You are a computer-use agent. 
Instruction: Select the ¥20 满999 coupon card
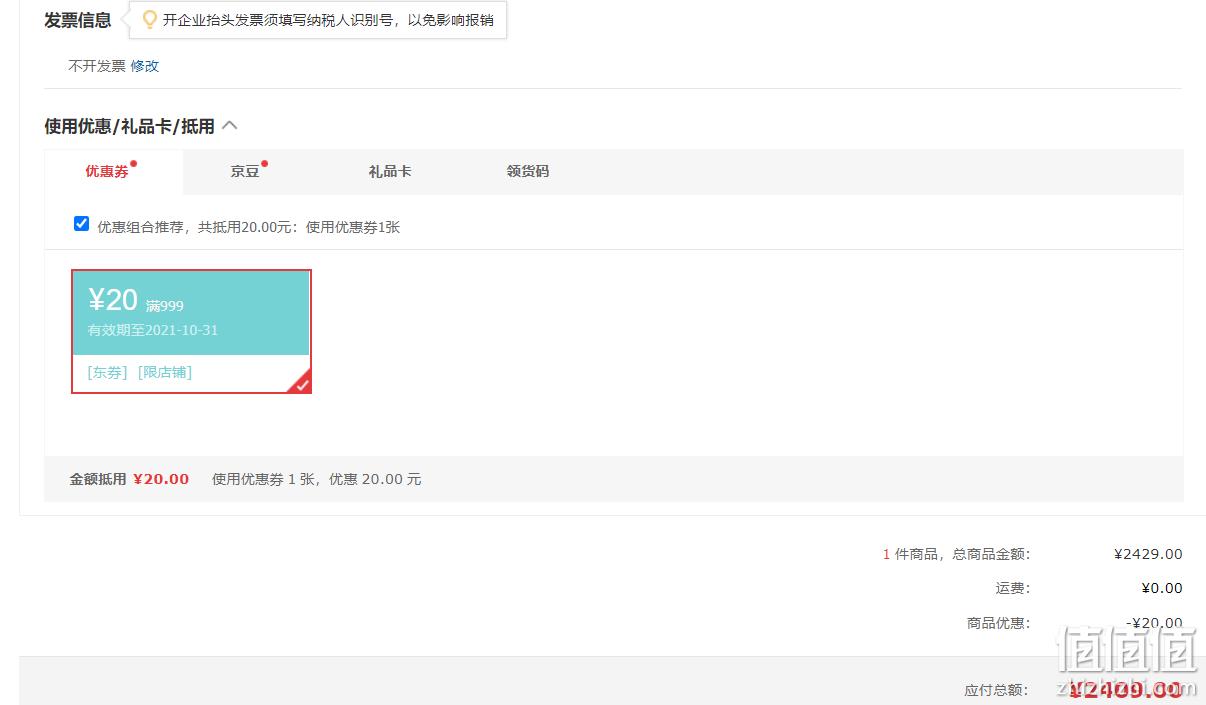pos(191,331)
